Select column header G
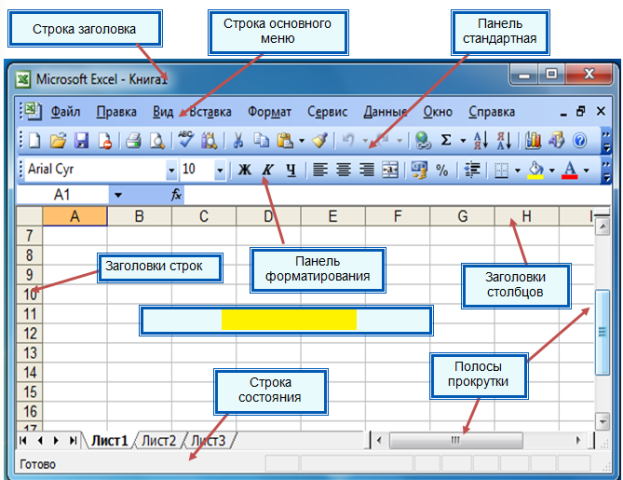Viewport: 623px width, 480px height. (x=462, y=217)
